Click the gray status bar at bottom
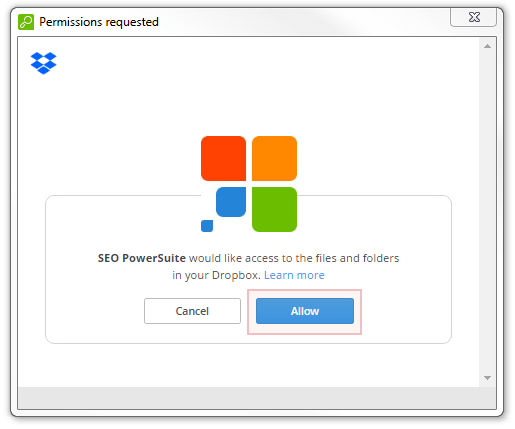The width and height of the screenshot is (515, 429). coord(257,398)
